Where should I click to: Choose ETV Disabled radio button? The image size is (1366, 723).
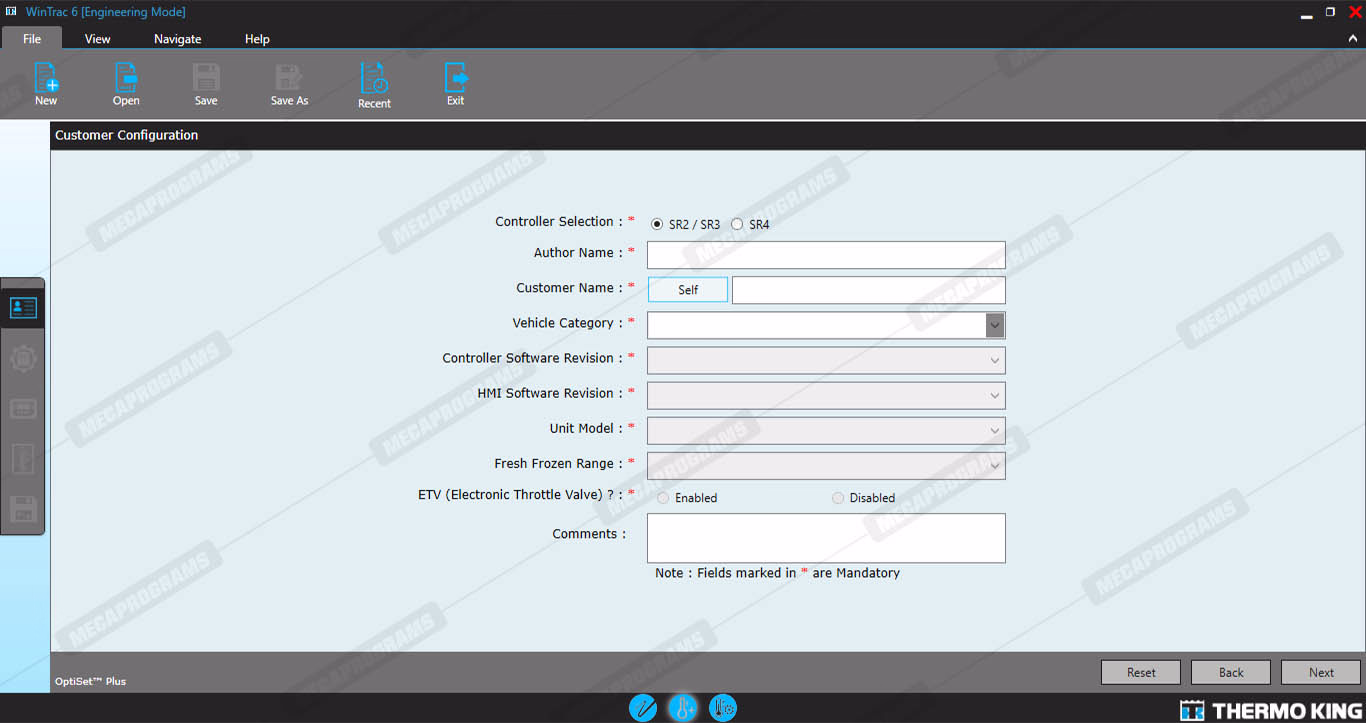pyautogui.click(x=838, y=497)
